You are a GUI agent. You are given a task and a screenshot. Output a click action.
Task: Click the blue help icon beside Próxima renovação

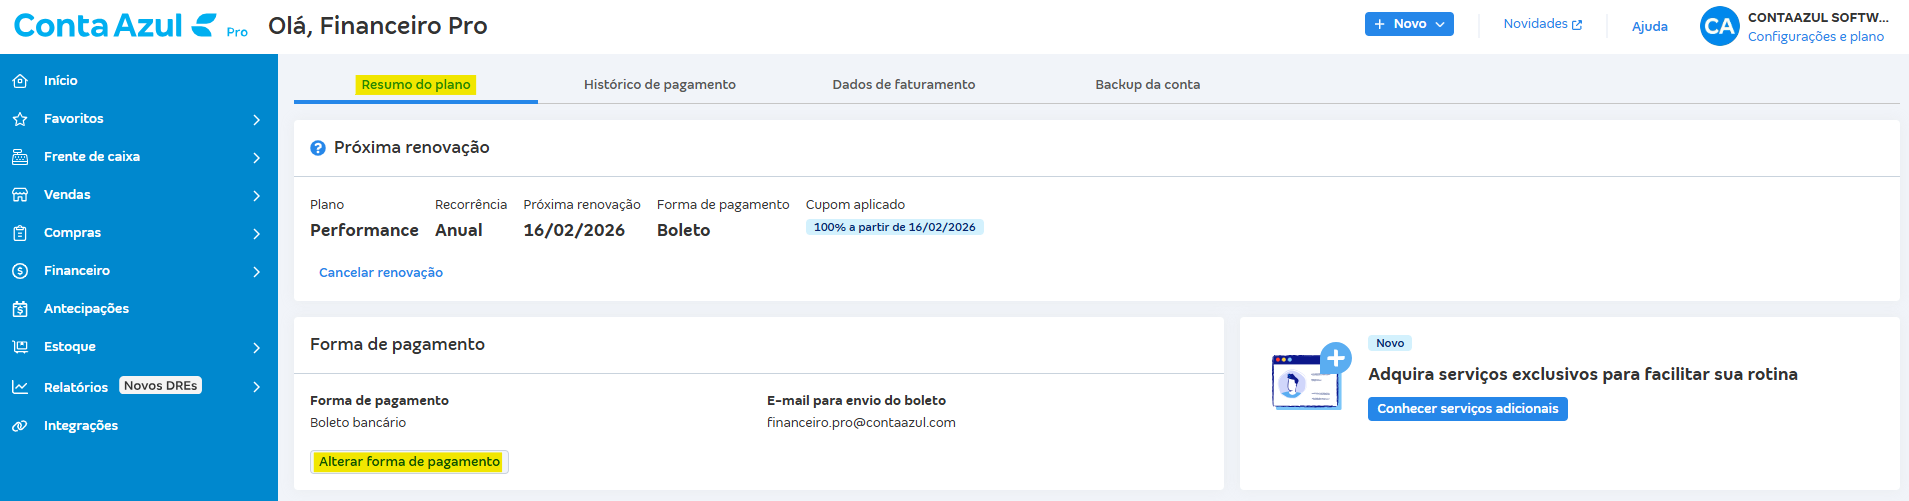[x=318, y=148]
